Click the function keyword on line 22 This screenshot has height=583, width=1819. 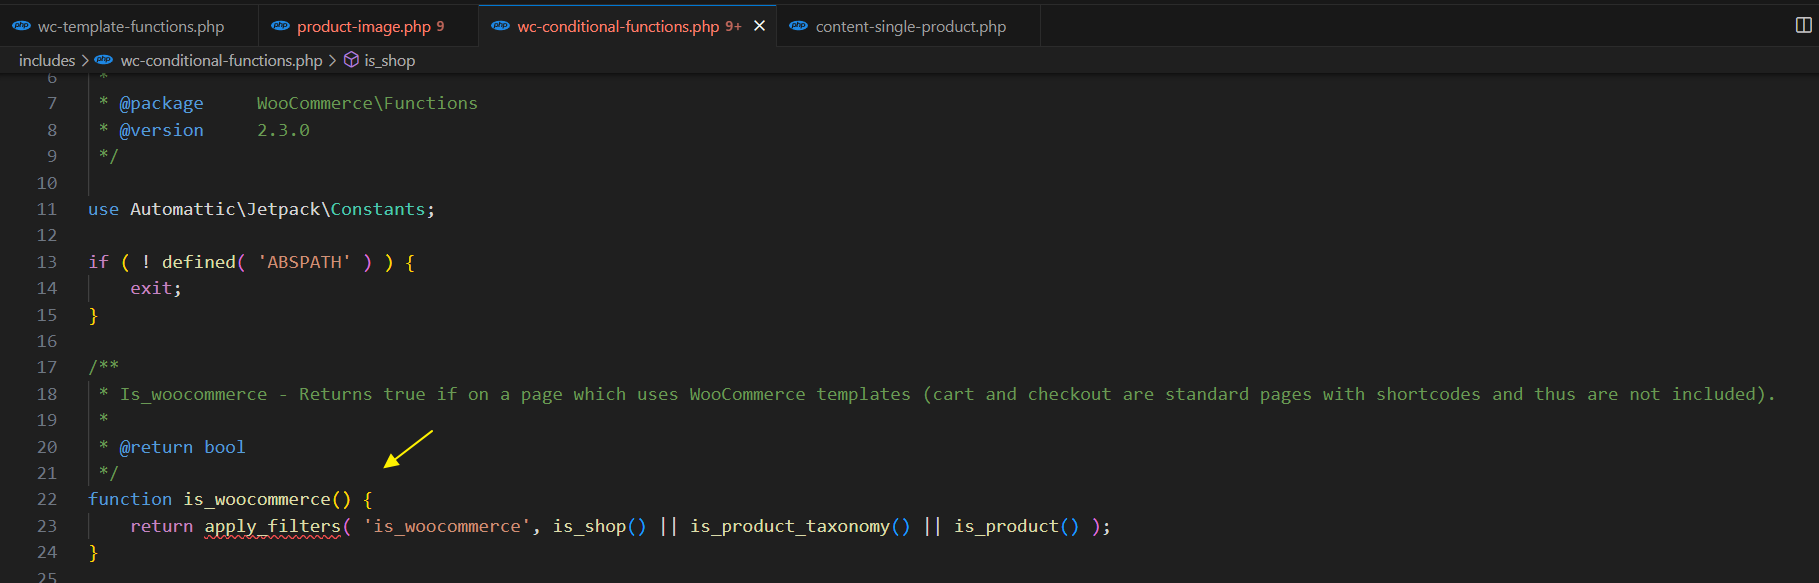pyautogui.click(x=130, y=499)
